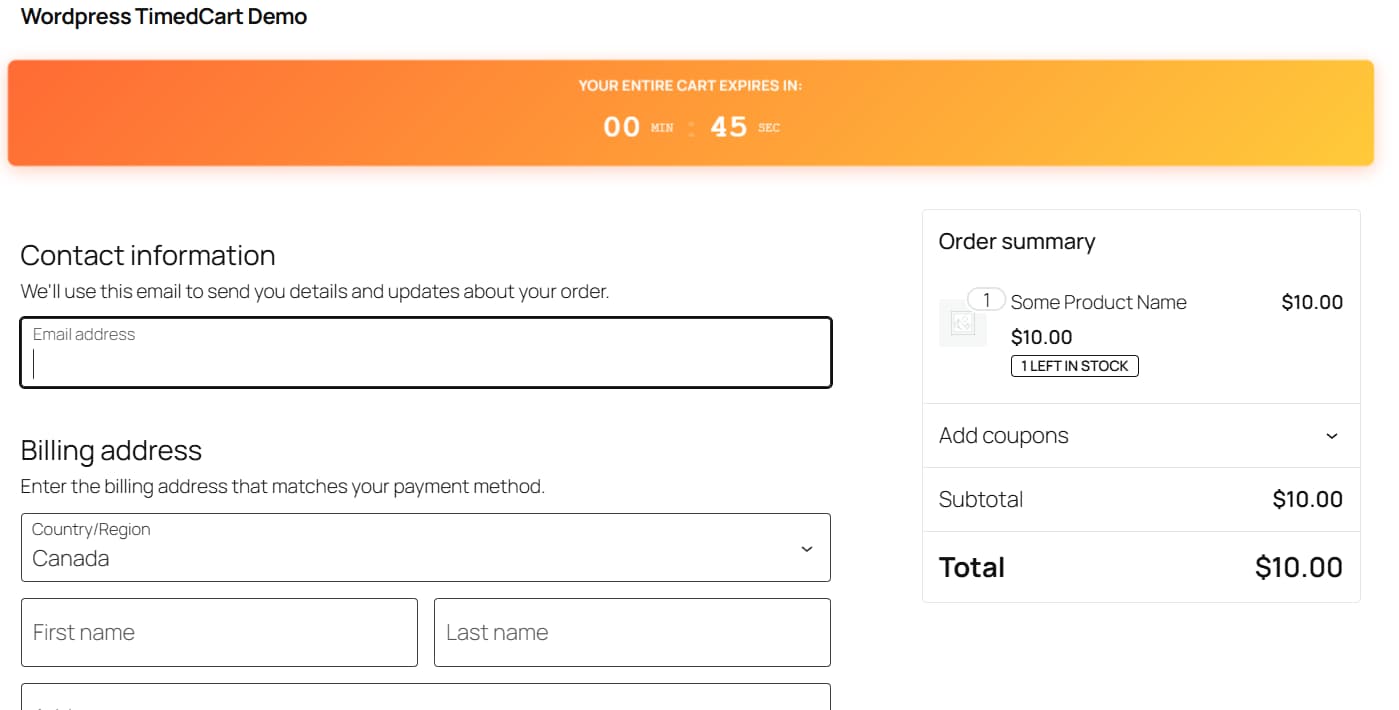
Task: Click the orange cart expiry banner
Action: pos(690,111)
